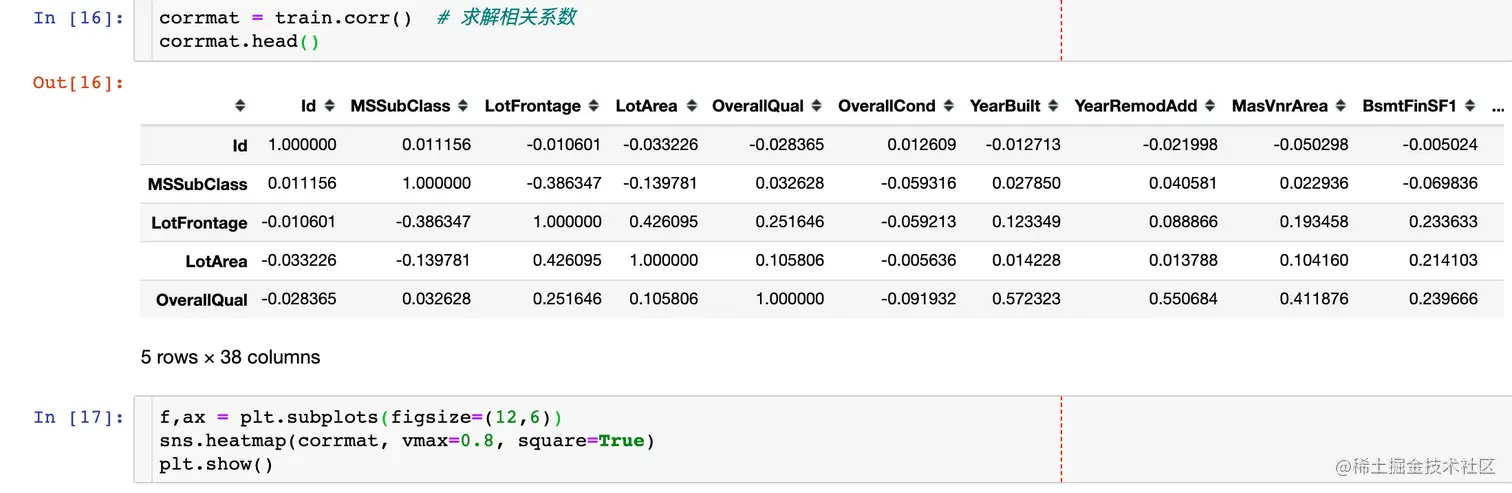1512x493 pixels.
Task: Click the value -0.012713 cell
Action: (x=1023, y=145)
